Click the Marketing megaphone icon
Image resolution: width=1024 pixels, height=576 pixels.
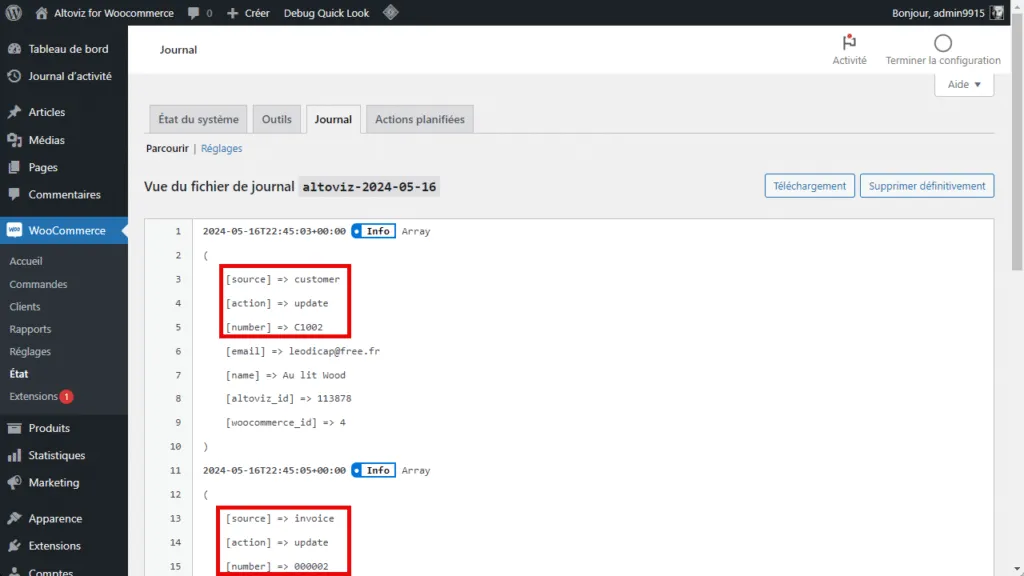14,483
